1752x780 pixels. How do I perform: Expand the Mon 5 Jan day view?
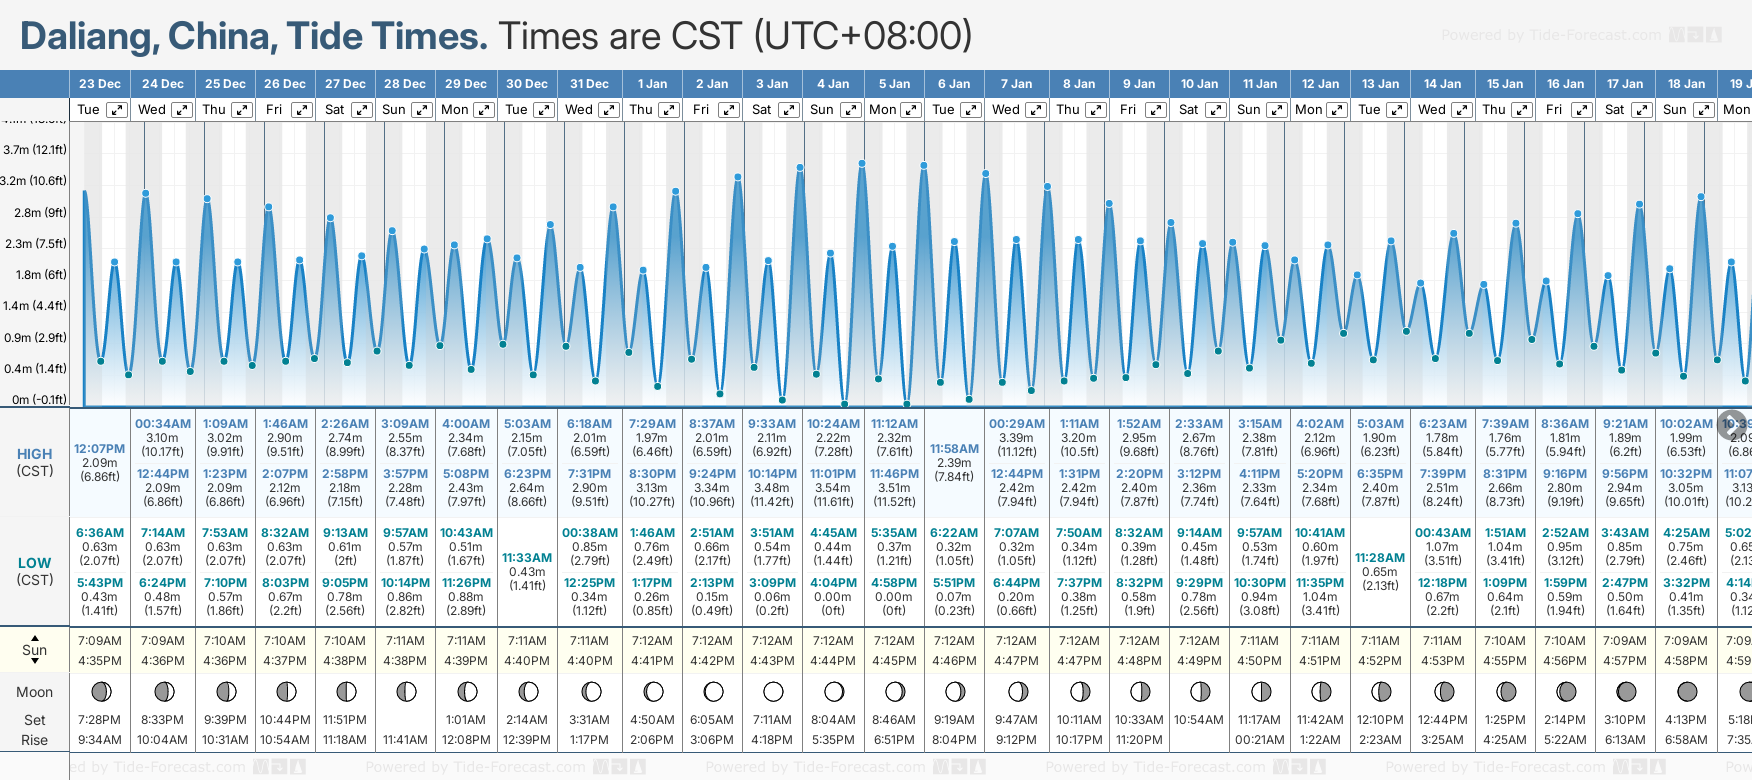[x=911, y=110]
